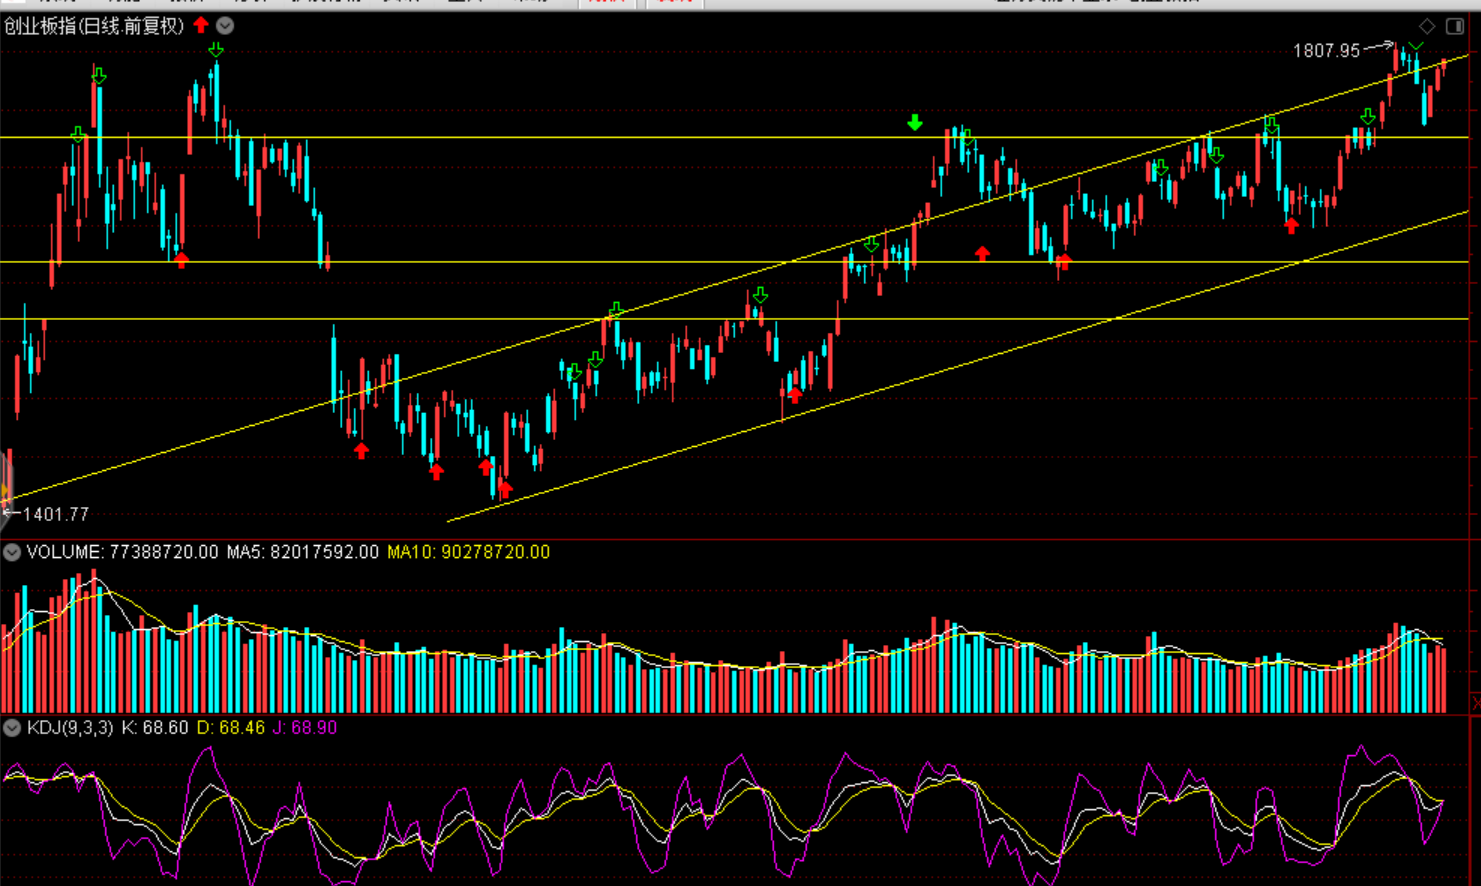This screenshot has width=1481, height=886.
Task: Open the dropdown next to 创业板指 title
Action: coord(226,26)
